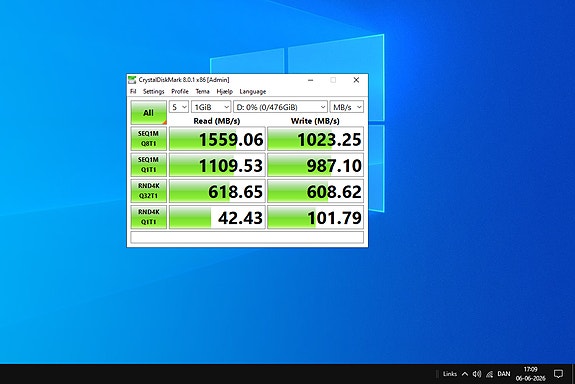
Task: Click the 42.43 read result
Action: pos(217,217)
